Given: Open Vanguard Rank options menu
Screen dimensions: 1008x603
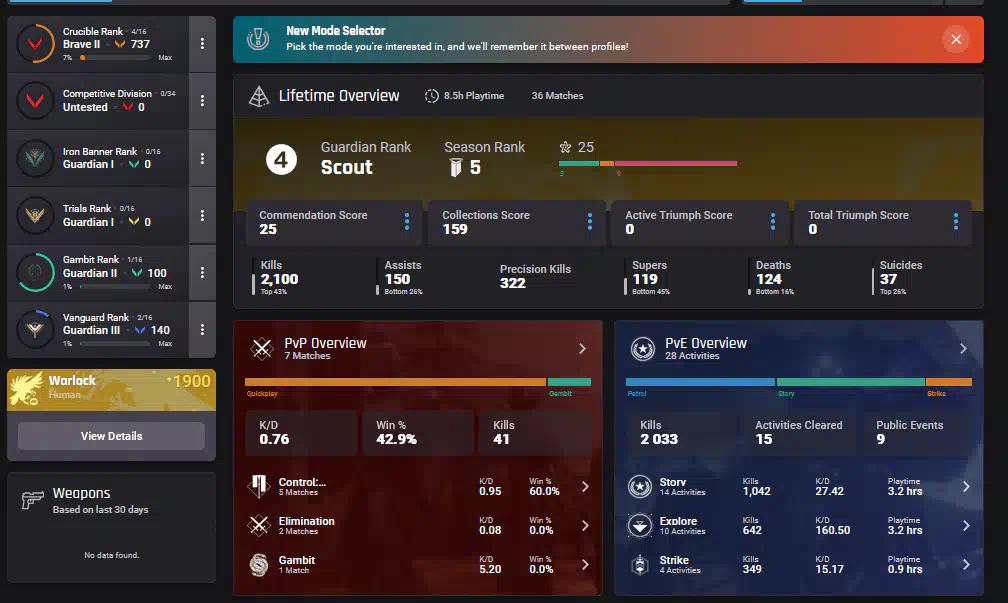Looking at the screenshot, I should pos(202,329).
